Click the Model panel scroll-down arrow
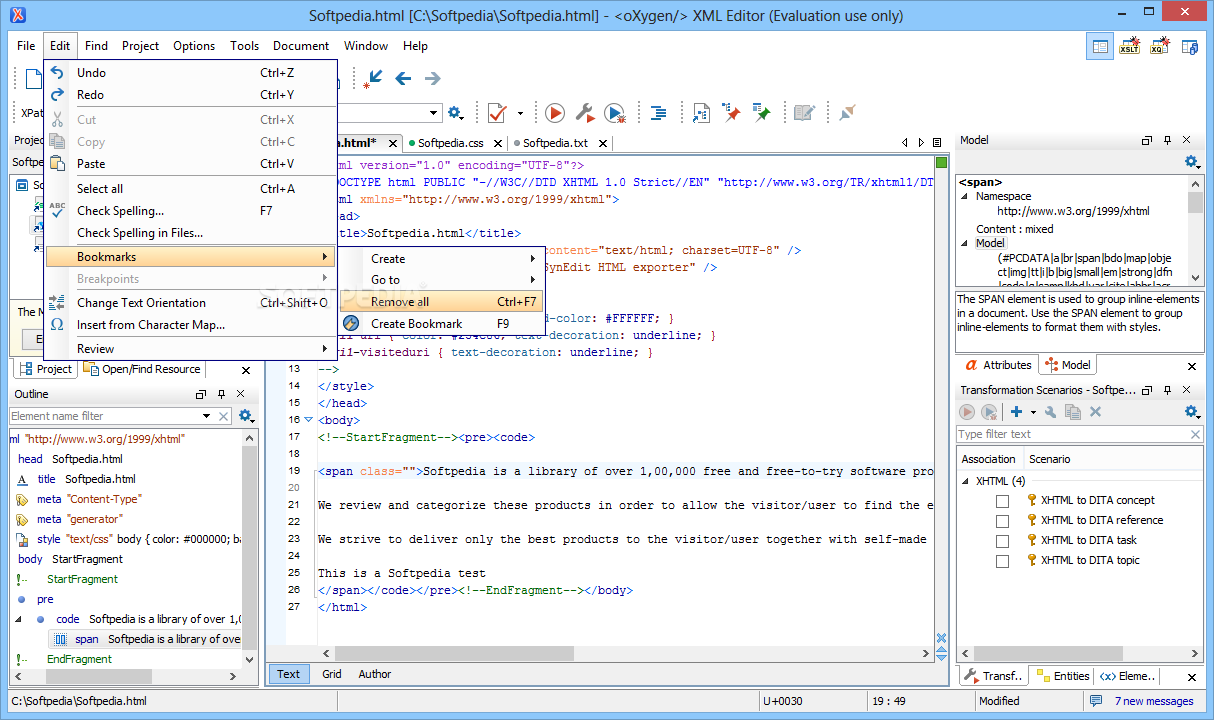This screenshot has width=1214, height=720. (1196, 276)
